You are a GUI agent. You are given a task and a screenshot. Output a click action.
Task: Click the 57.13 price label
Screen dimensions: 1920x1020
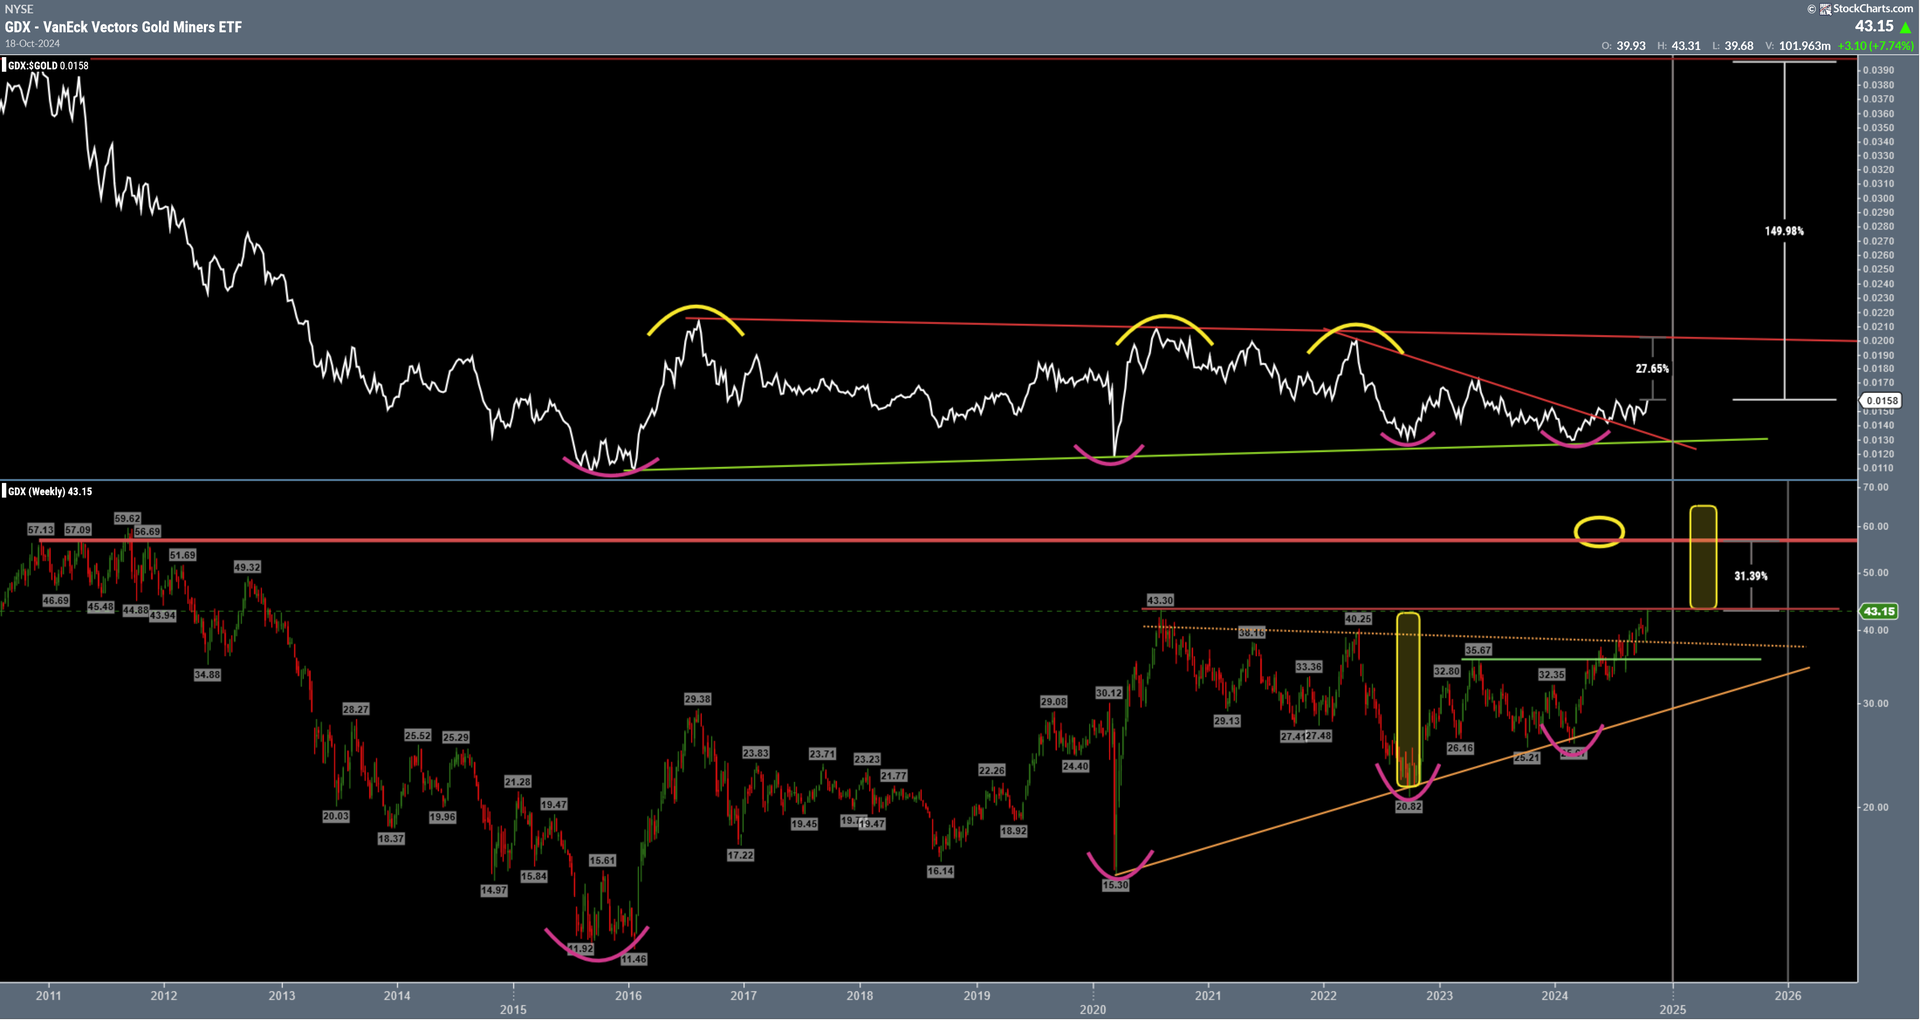point(40,530)
